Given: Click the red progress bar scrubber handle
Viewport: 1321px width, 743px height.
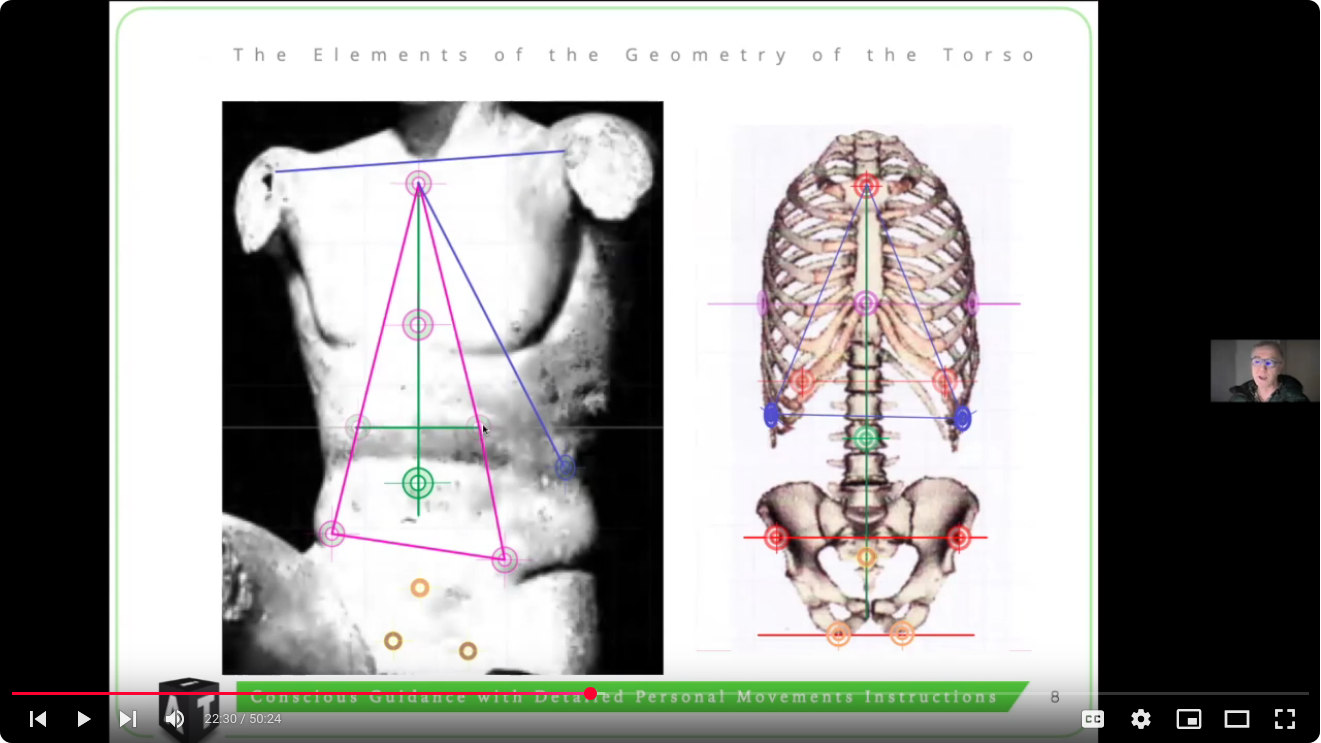Looking at the screenshot, I should click(x=590, y=693).
